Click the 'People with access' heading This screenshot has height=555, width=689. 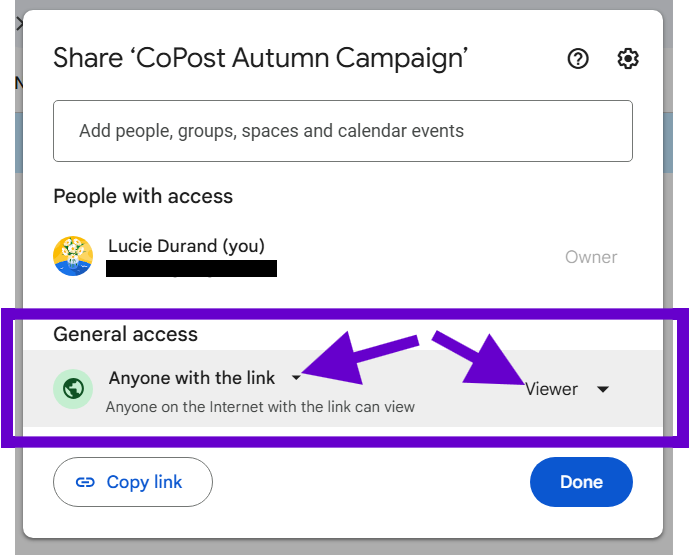[x=143, y=197]
